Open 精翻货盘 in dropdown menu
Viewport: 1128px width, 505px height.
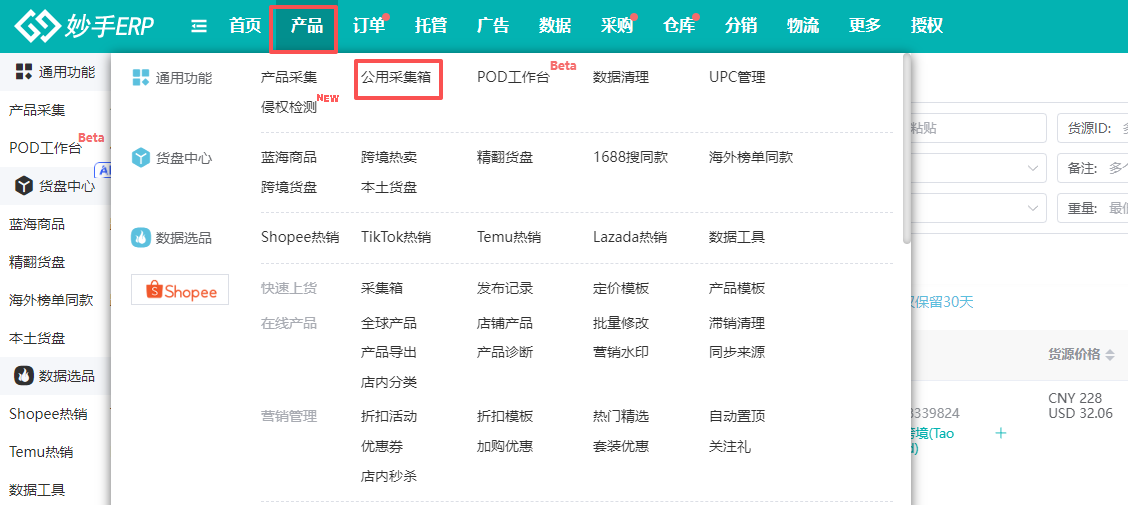(505, 158)
